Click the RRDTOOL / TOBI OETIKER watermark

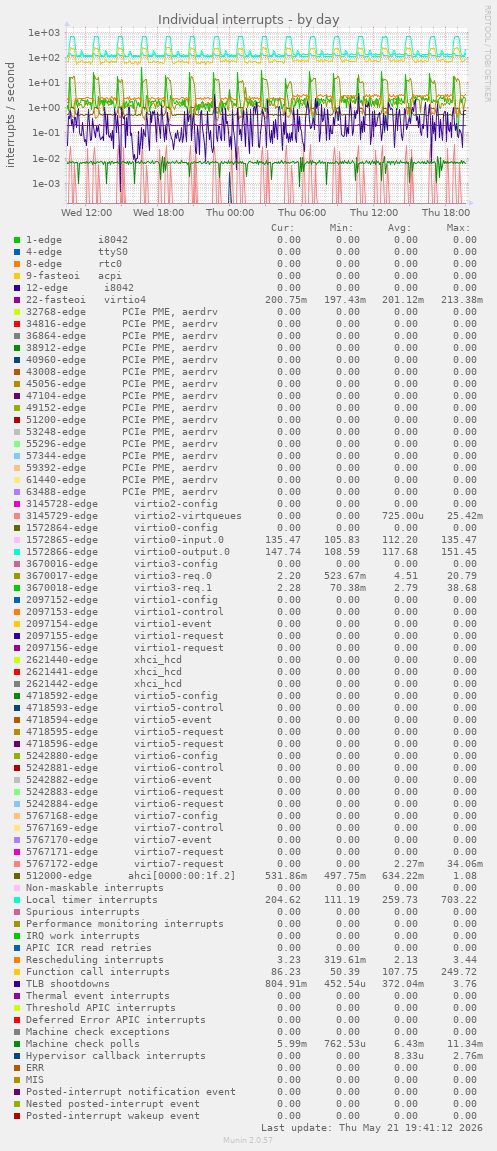click(487, 54)
